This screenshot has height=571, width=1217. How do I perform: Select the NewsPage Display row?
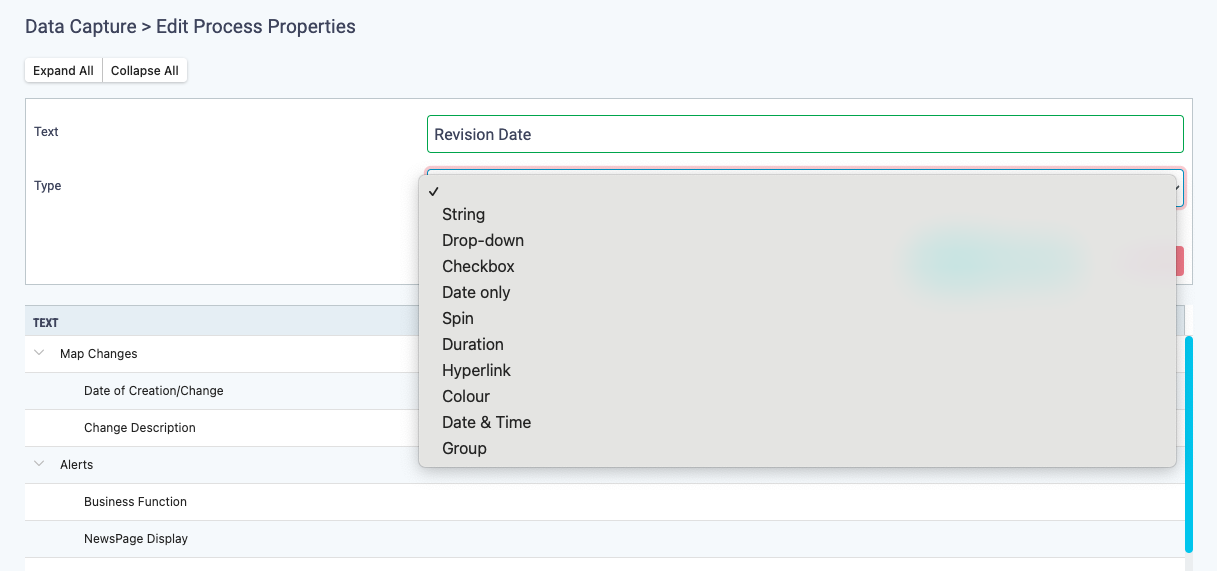(605, 539)
